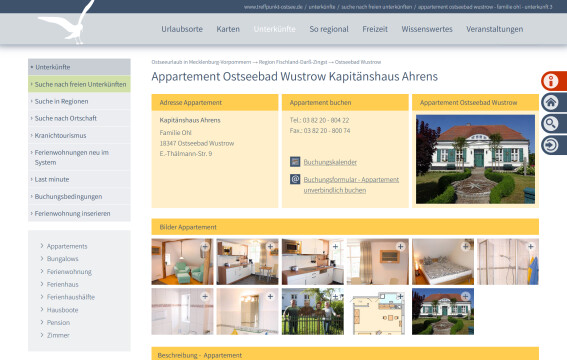Click 18347 Ostseebad Wustrow address line
Screen dimensions: 567x360
(x=197, y=143)
